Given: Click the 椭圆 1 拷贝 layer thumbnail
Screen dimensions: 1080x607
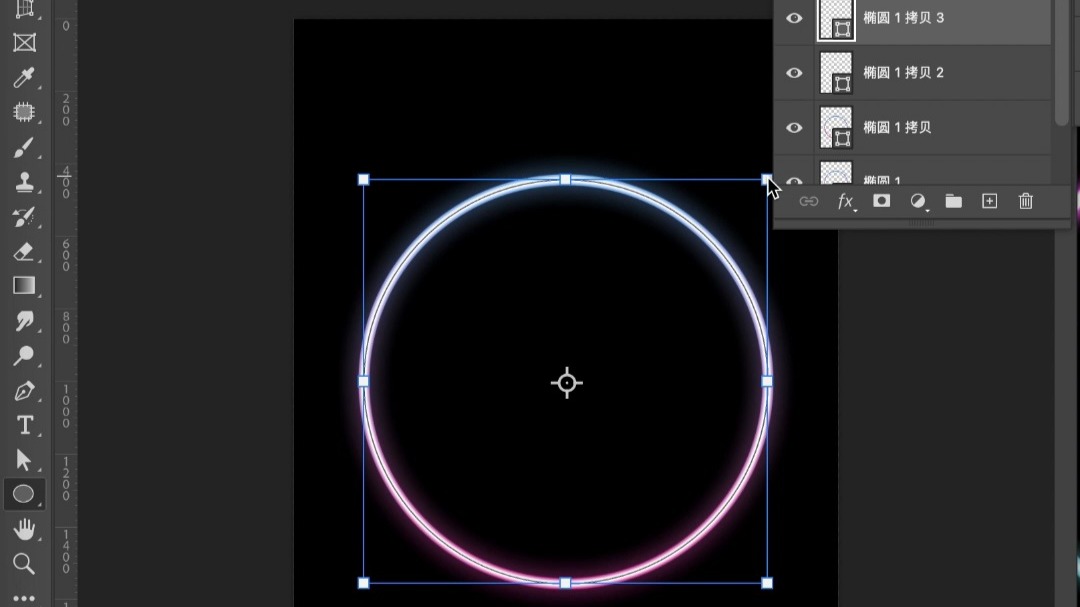Looking at the screenshot, I should [x=836, y=127].
